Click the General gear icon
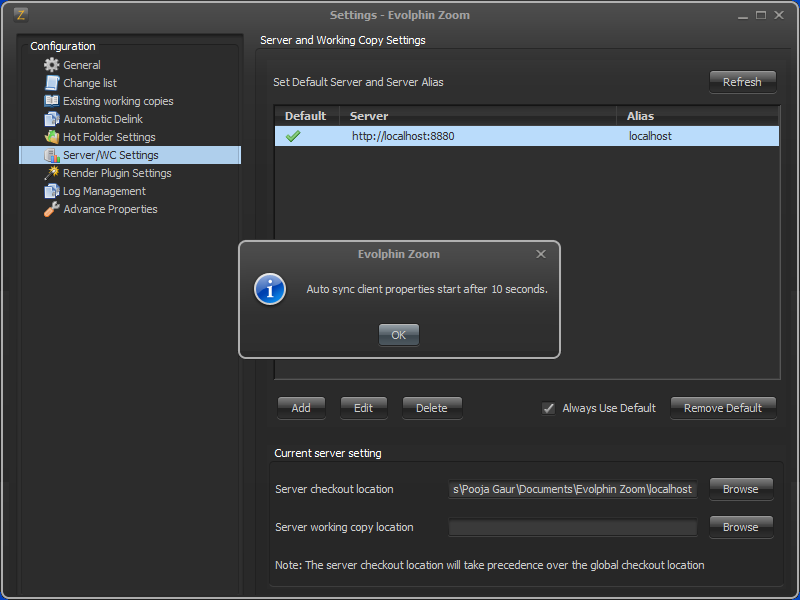Image resolution: width=800 pixels, height=600 pixels. click(x=52, y=65)
